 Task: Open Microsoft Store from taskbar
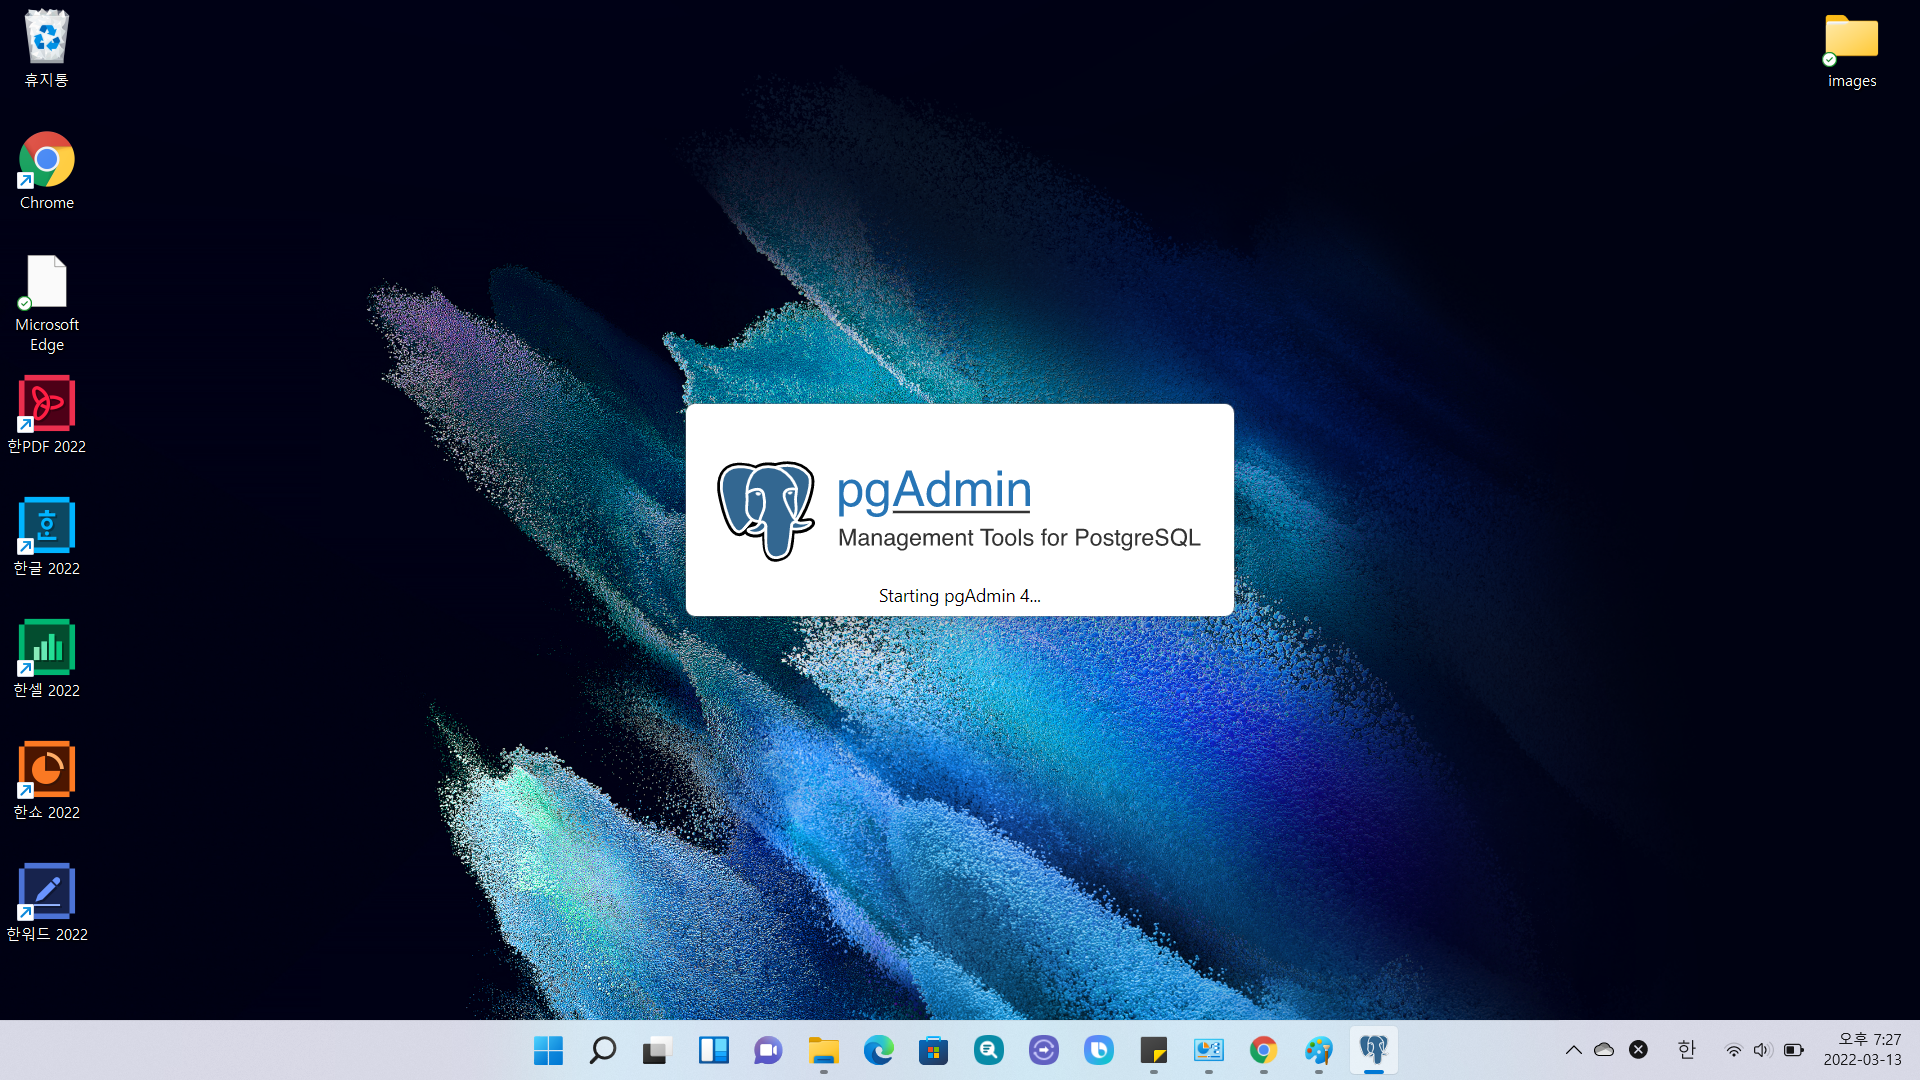[933, 1050]
